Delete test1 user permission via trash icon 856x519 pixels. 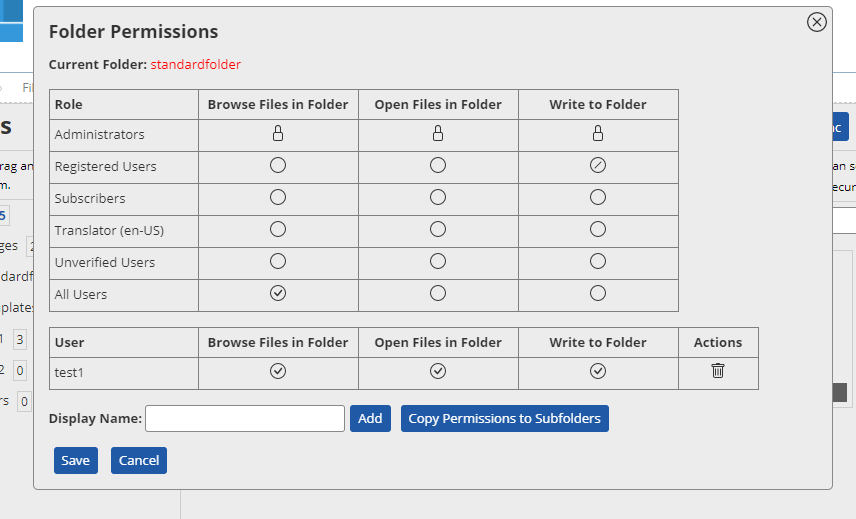(718, 371)
